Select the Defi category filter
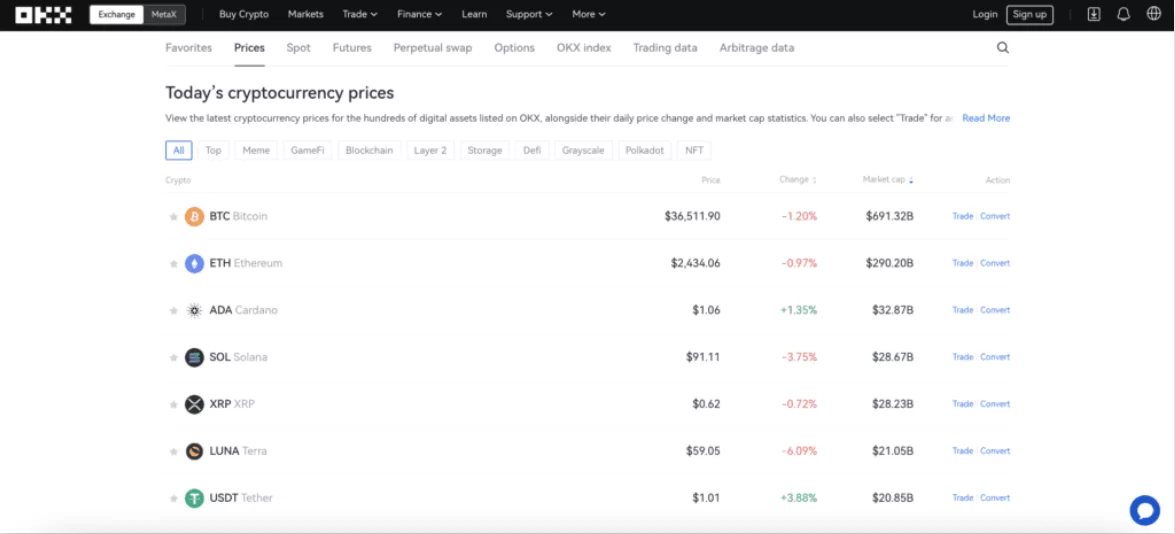The height and width of the screenshot is (534, 1175). click(532, 151)
